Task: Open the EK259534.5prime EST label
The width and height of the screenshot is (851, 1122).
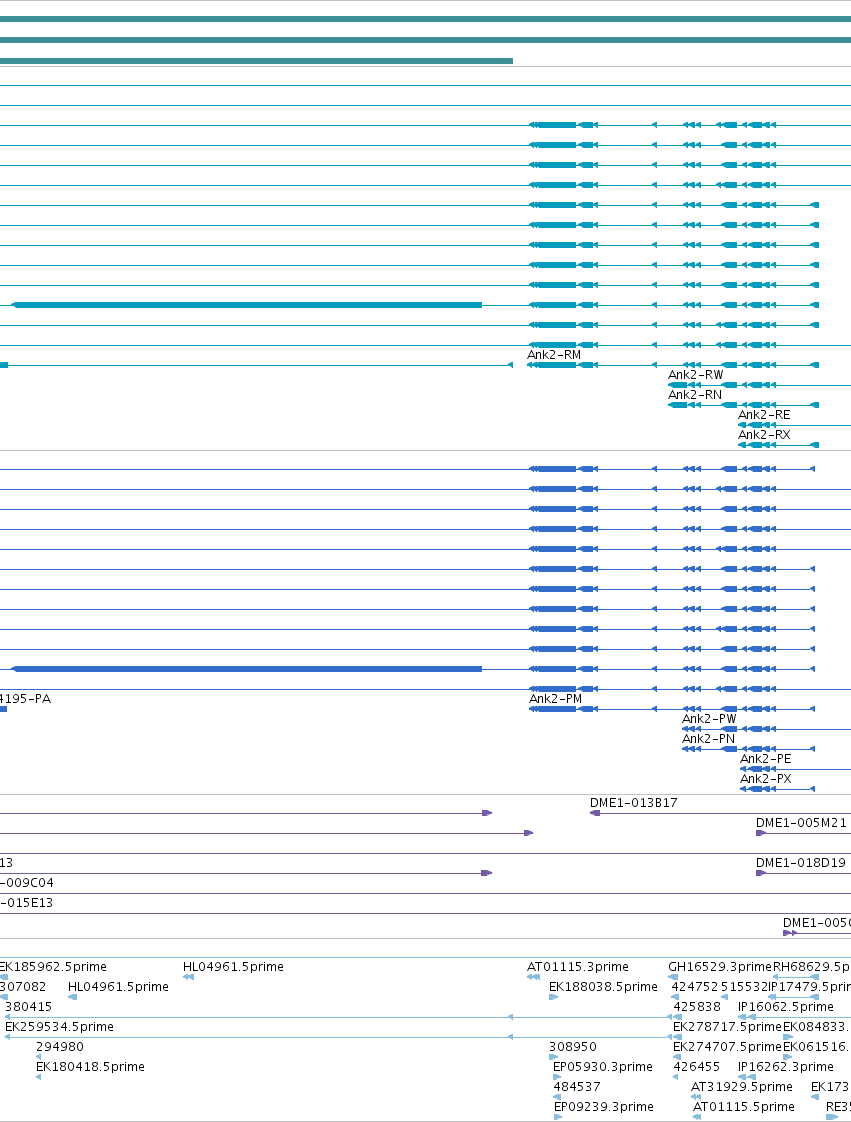Action: coord(59,1028)
